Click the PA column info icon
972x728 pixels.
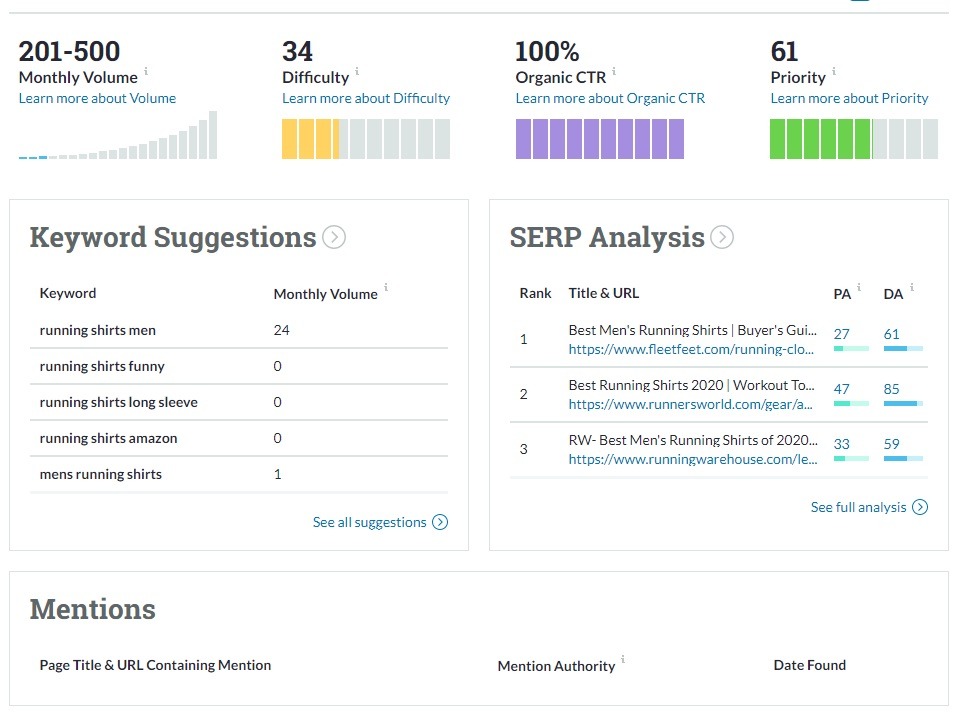coord(859,287)
